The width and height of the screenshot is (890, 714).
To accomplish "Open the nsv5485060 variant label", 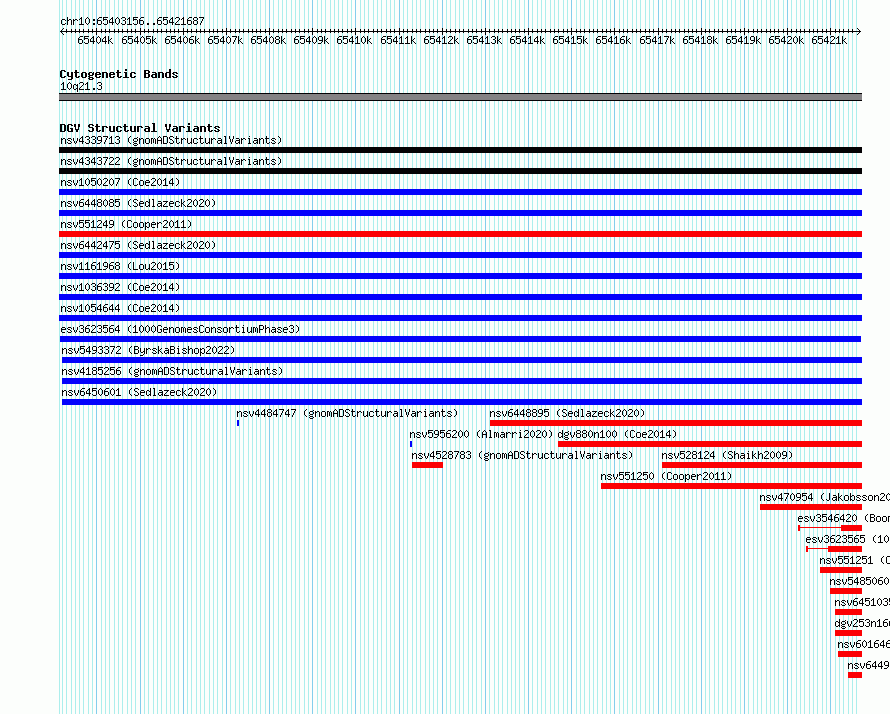I will pyautogui.click(x=859, y=581).
